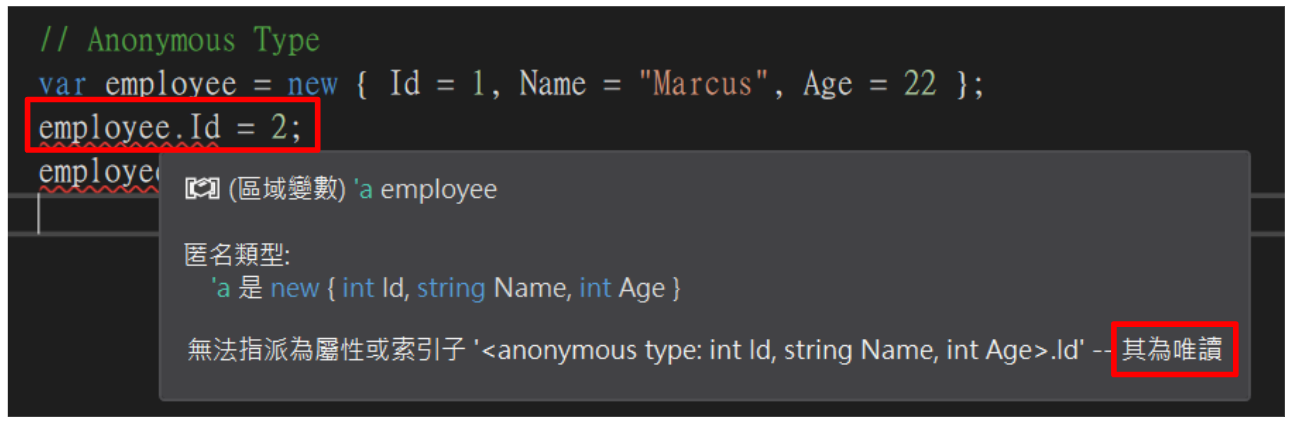
Task: Click "int Age" in the tooltip definition line
Action: [x=622, y=289]
